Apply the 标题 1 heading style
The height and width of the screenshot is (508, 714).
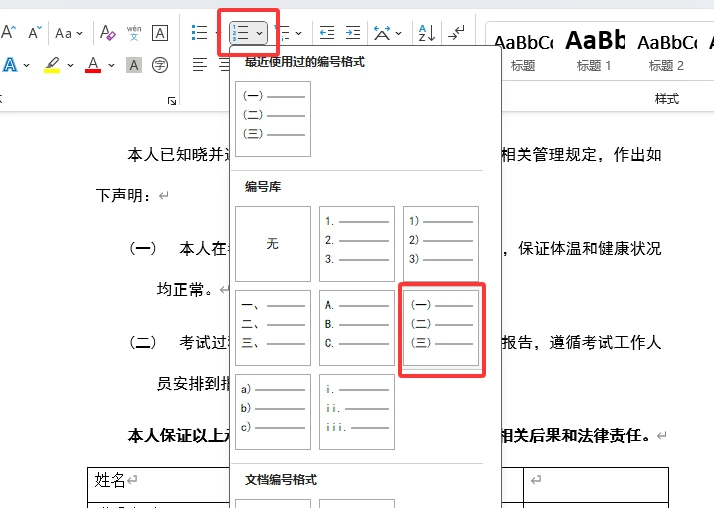[x=595, y=52]
